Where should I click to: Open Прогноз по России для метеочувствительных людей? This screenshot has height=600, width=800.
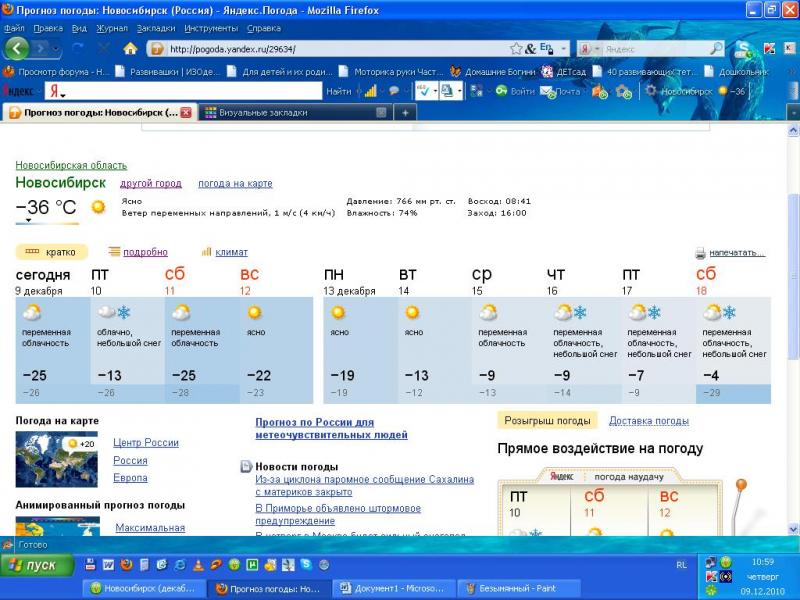coord(331,429)
